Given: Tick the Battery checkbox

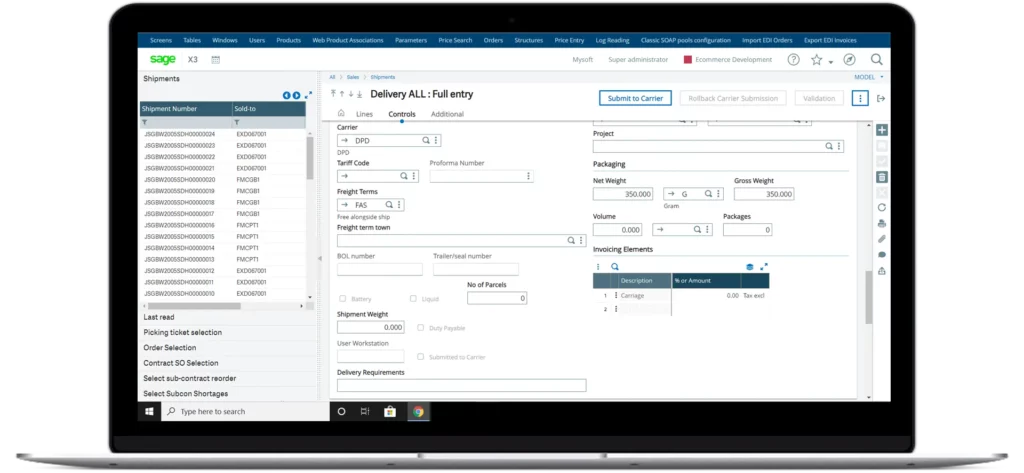Looking at the screenshot, I should [x=342, y=299].
